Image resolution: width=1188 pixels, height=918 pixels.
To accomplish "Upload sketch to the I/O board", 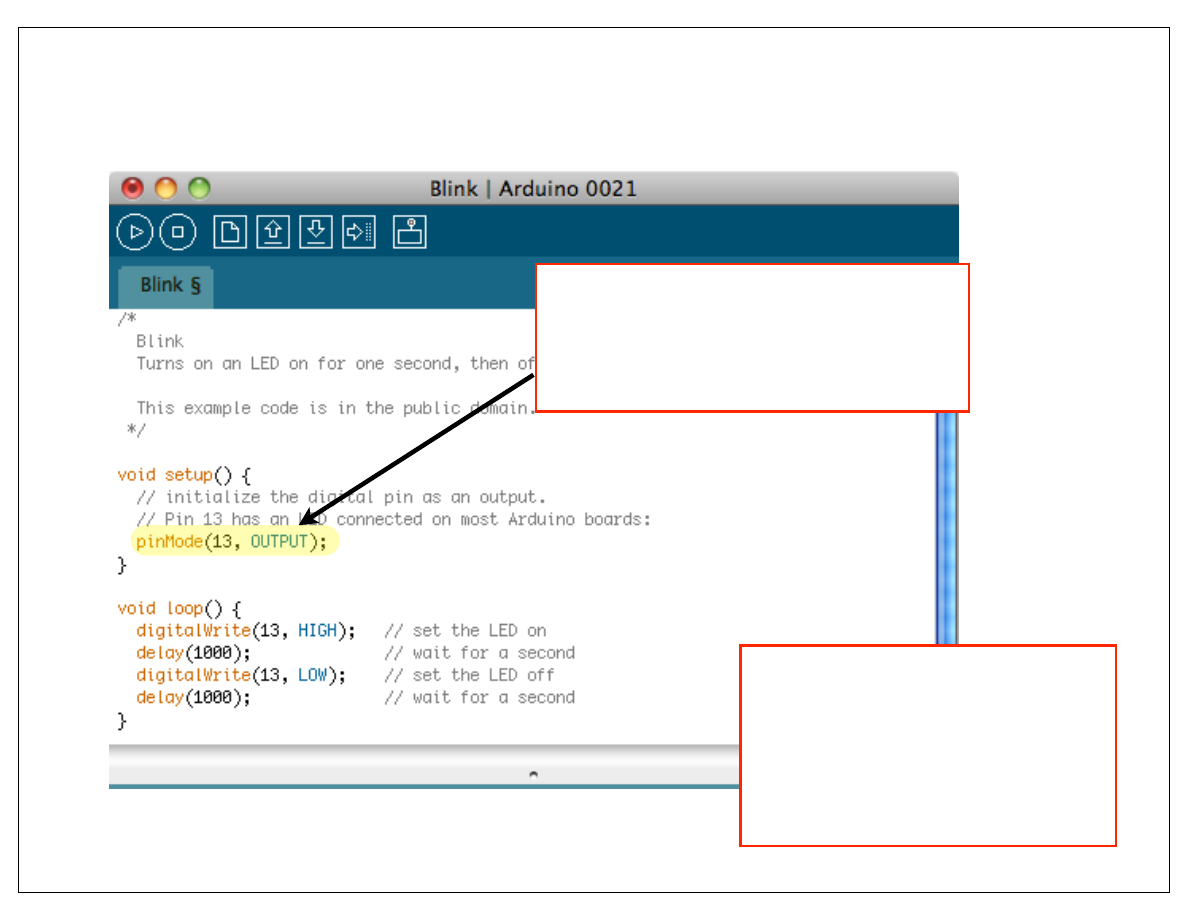I will coord(358,232).
